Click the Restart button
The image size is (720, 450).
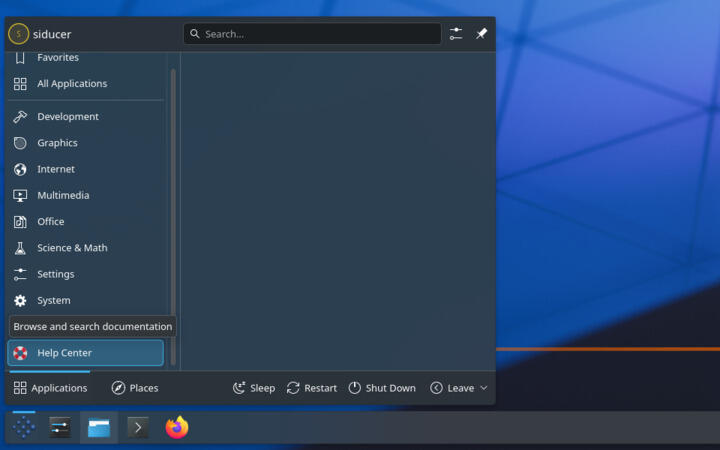(x=312, y=388)
